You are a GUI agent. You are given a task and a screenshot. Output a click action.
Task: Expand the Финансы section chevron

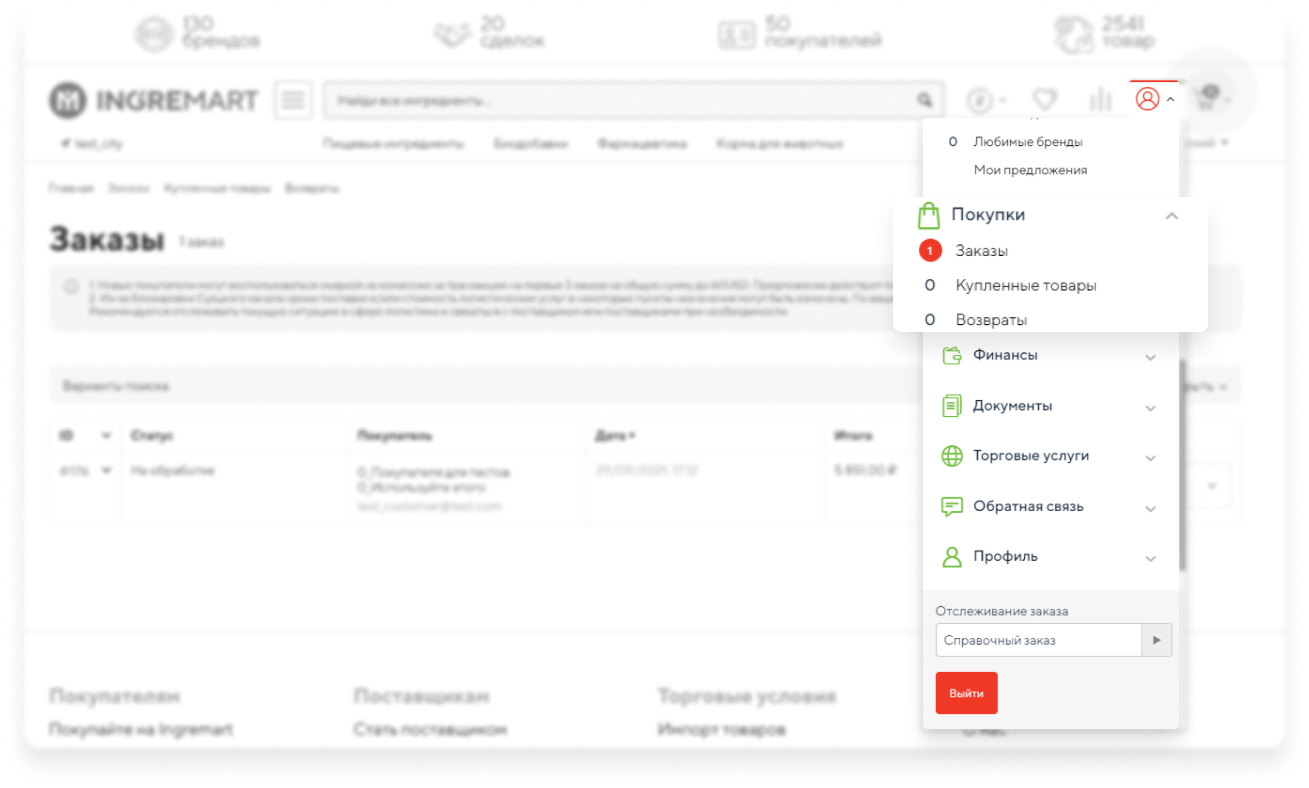click(x=1151, y=357)
